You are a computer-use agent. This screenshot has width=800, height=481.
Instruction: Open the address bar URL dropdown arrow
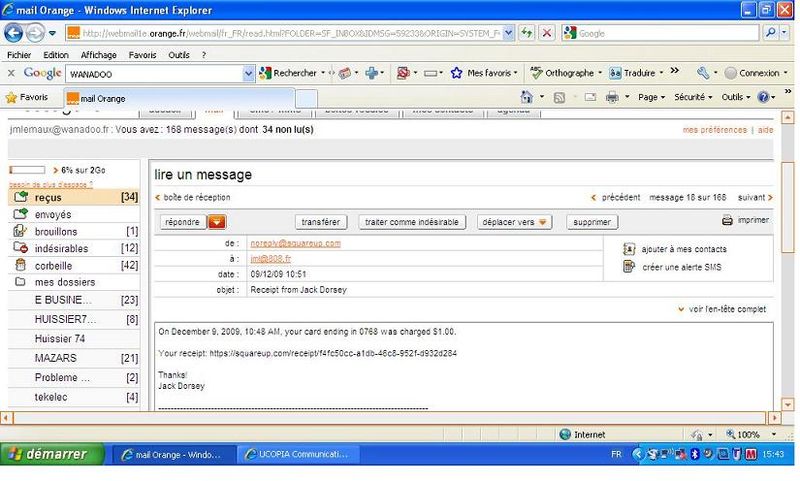click(509, 33)
